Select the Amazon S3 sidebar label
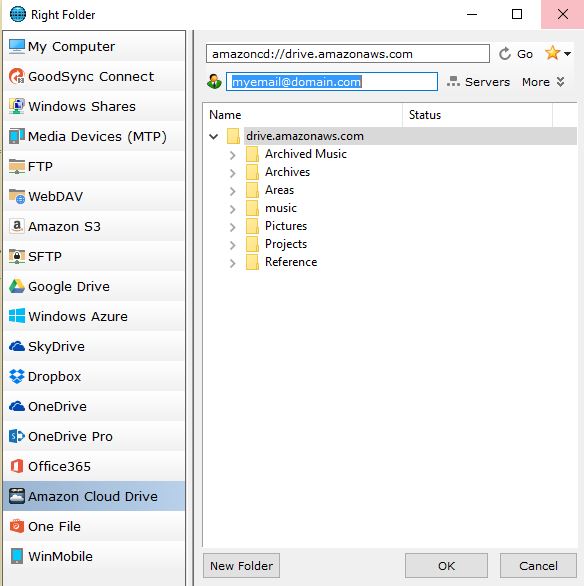This screenshot has height=586, width=584. pyautogui.click(x=64, y=226)
